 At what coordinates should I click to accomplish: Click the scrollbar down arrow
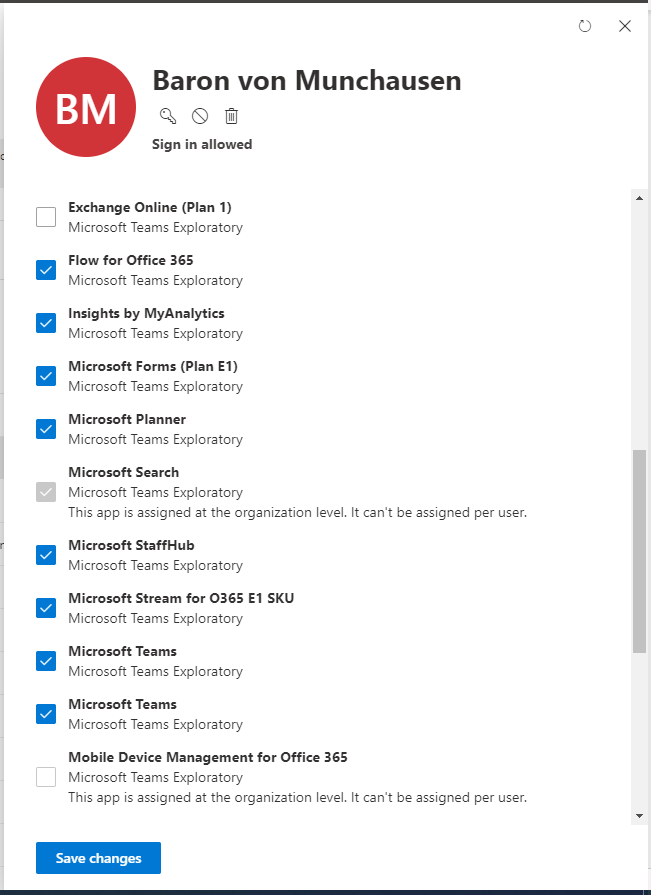639,816
